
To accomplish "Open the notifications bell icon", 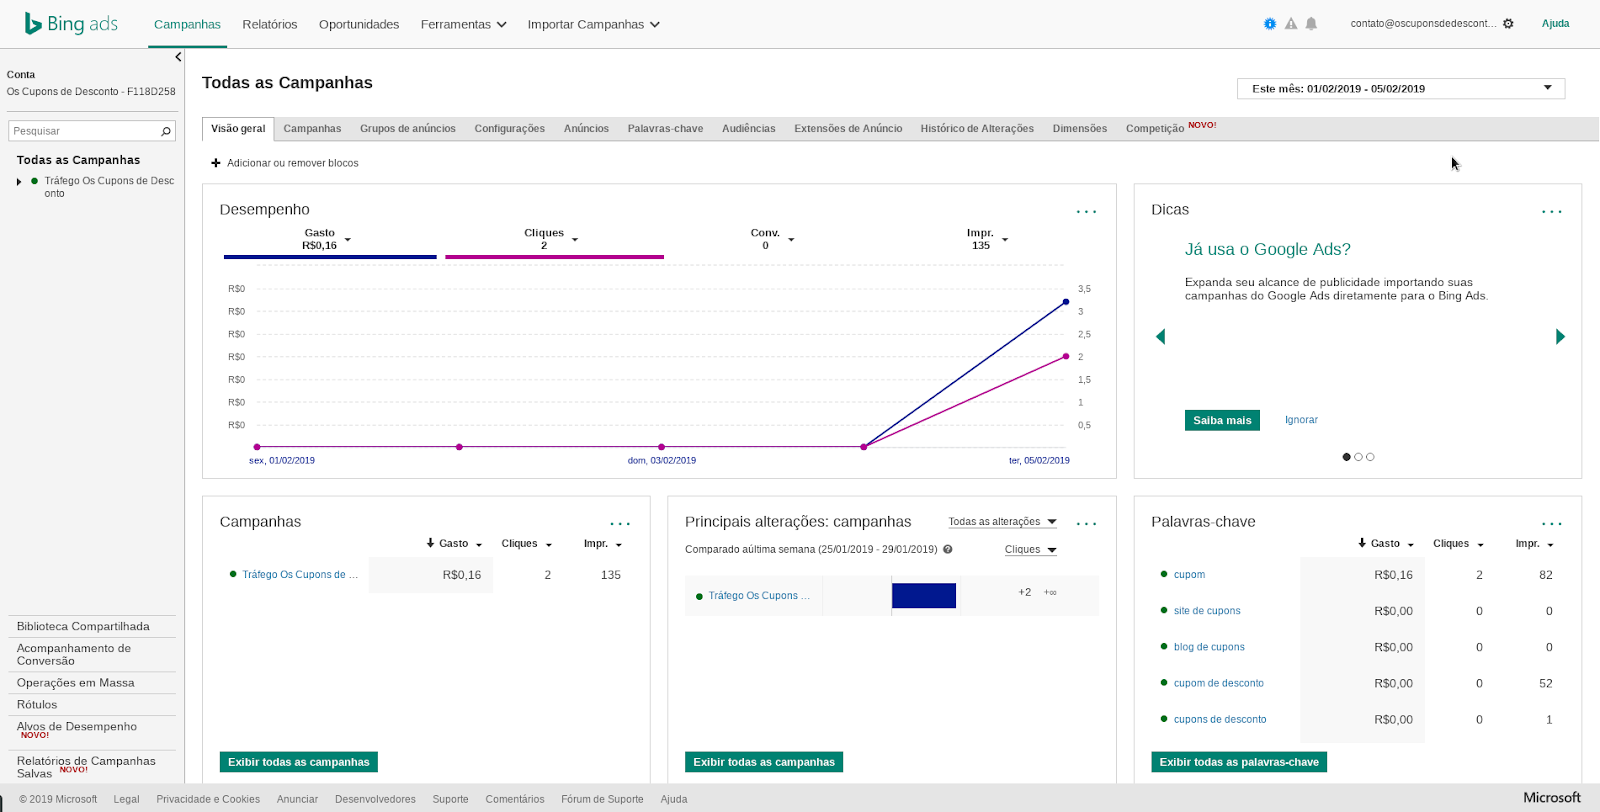I will pos(1311,24).
